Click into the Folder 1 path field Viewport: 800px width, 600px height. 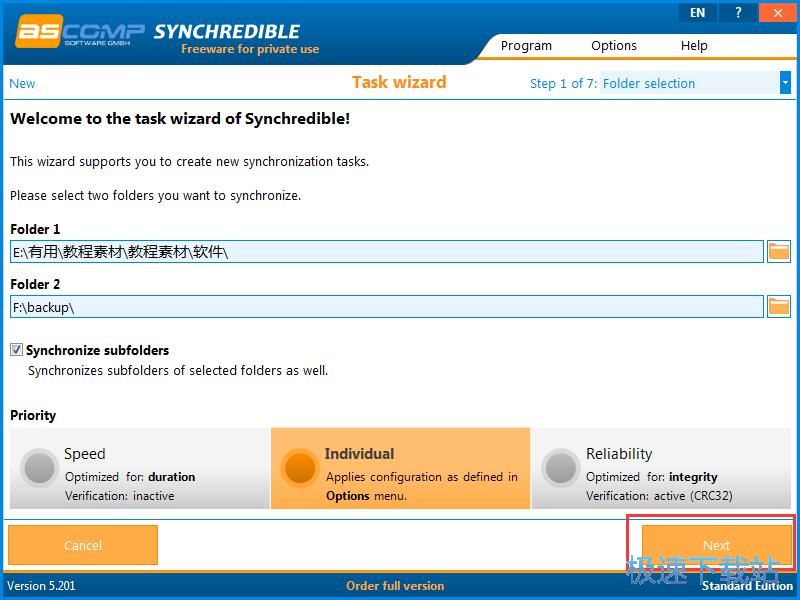(x=387, y=252)
